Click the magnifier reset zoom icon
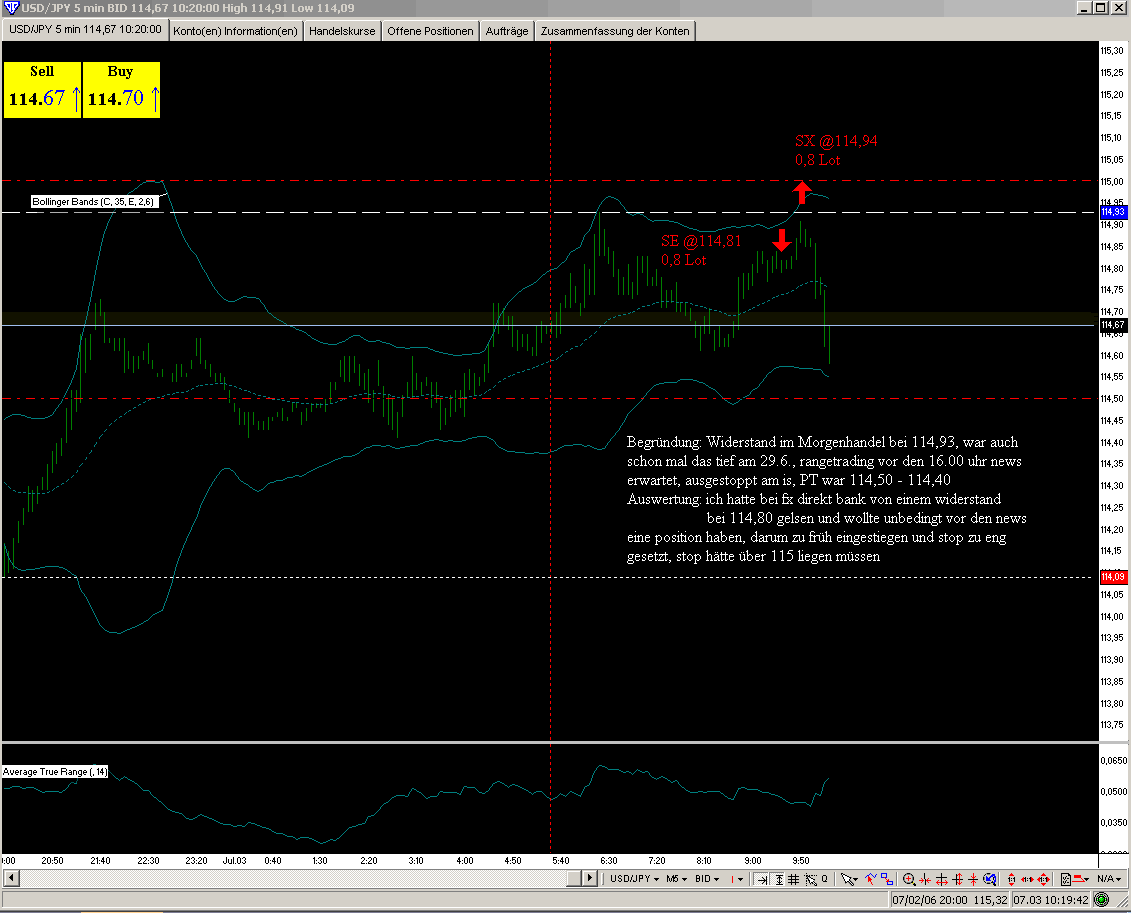 [x=989, y=879]
